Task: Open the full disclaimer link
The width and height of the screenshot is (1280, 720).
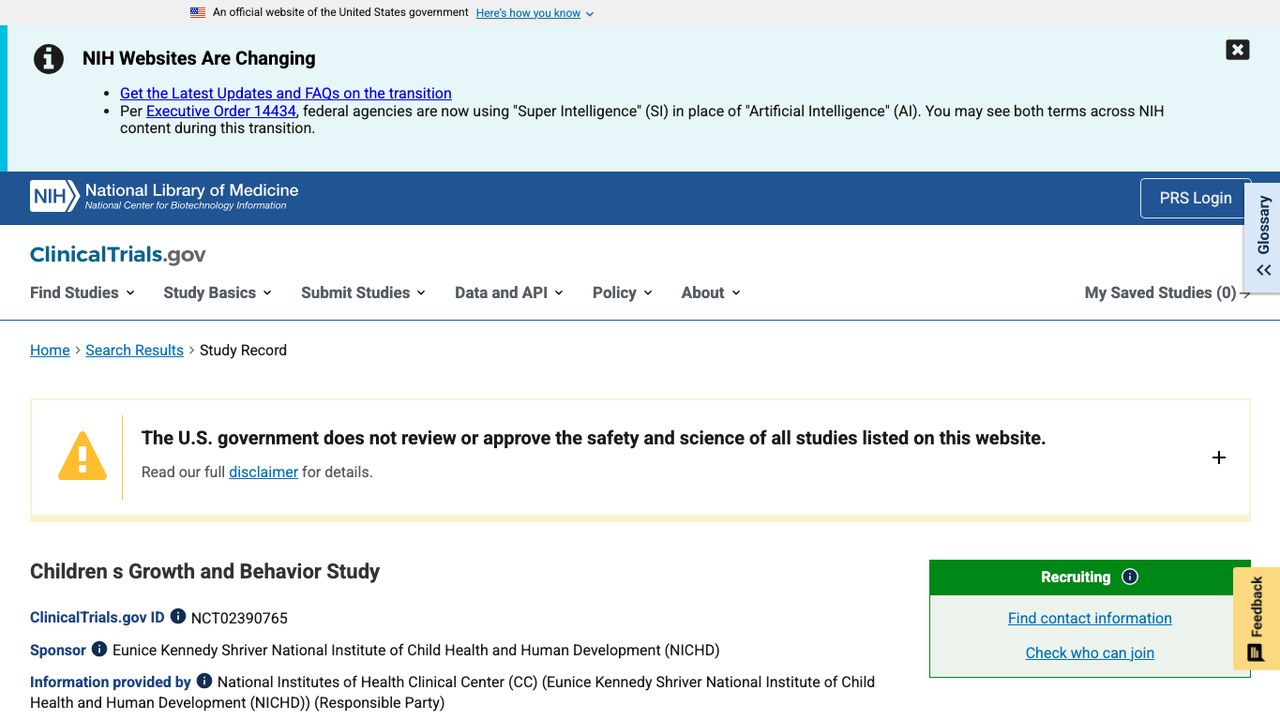Action: point(263,472)
